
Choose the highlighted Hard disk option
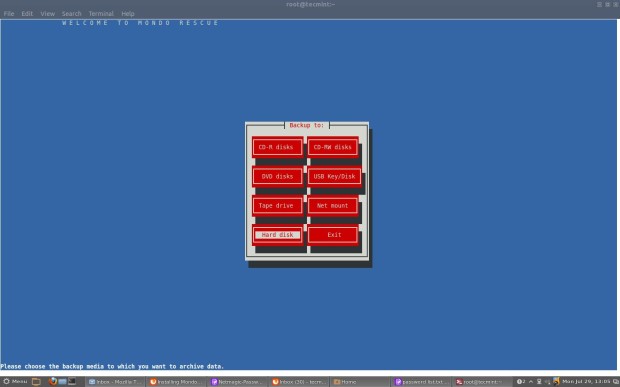tap(277, 235)
